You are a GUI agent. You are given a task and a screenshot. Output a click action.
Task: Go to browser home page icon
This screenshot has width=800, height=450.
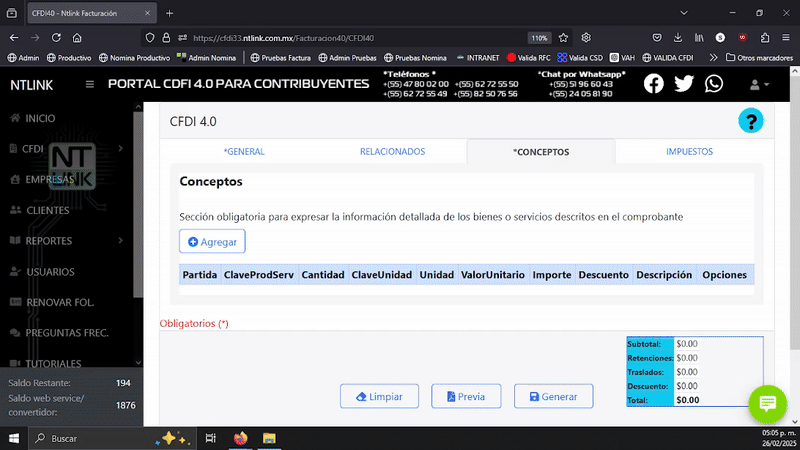[77, 38]
